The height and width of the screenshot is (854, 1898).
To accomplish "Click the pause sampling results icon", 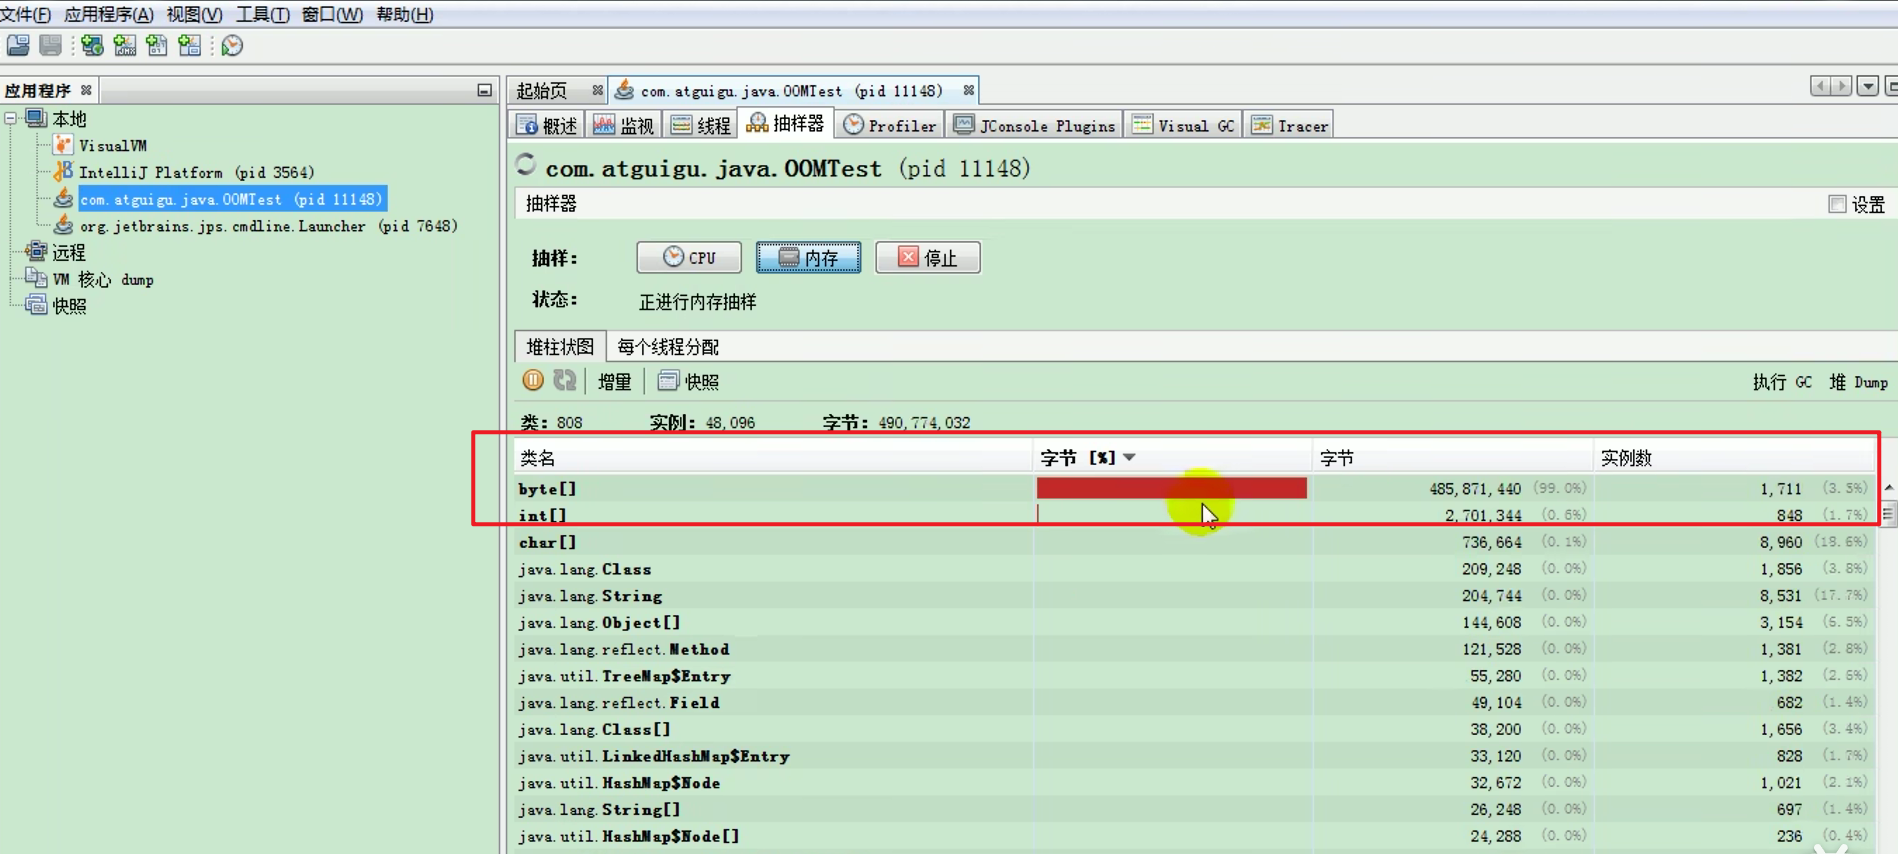I will [x=533, y=381].
